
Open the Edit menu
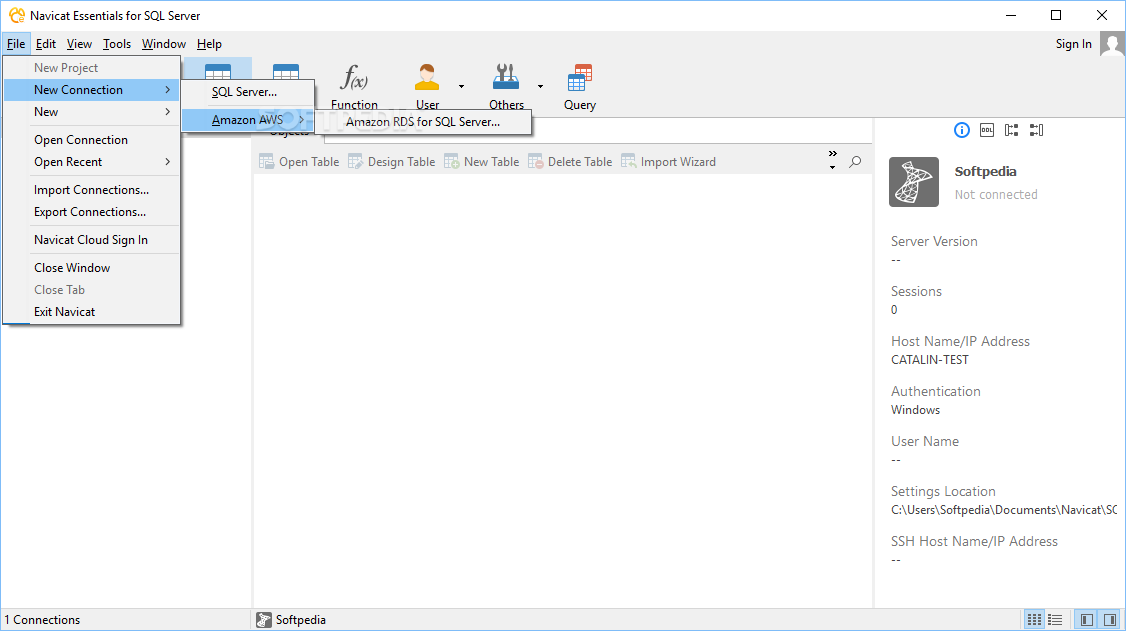[x=46, y=44]
